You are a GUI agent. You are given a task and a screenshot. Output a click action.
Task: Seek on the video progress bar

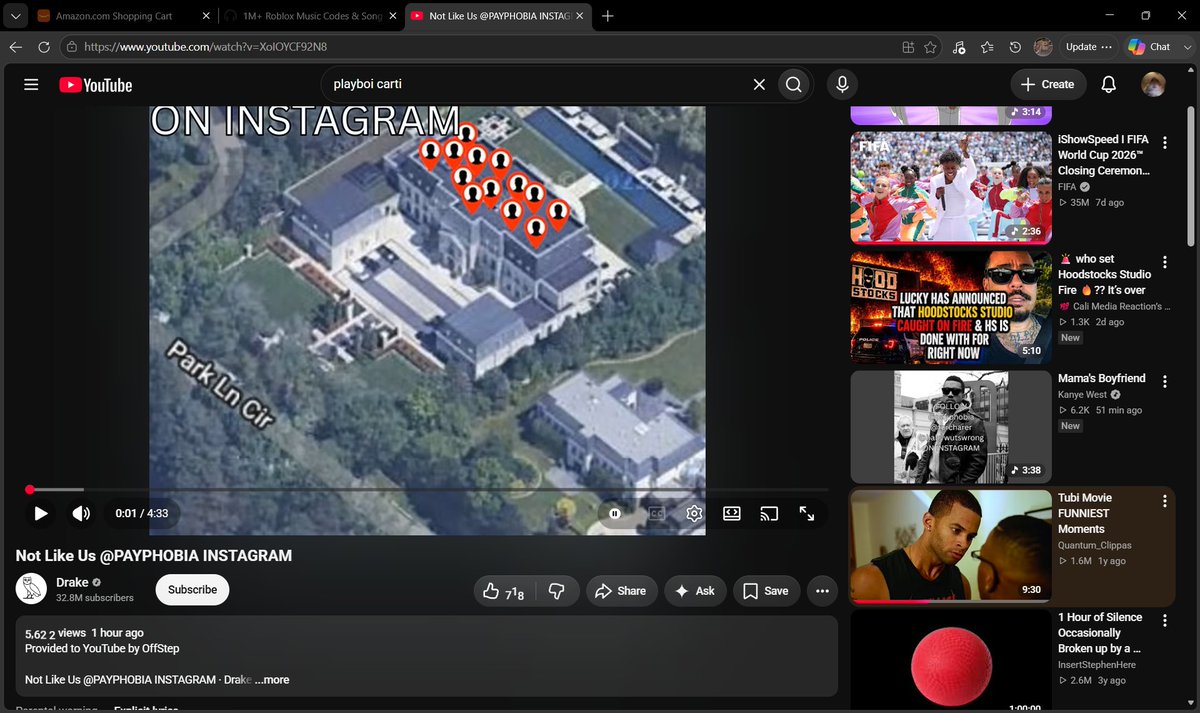[x=428, y=490]
